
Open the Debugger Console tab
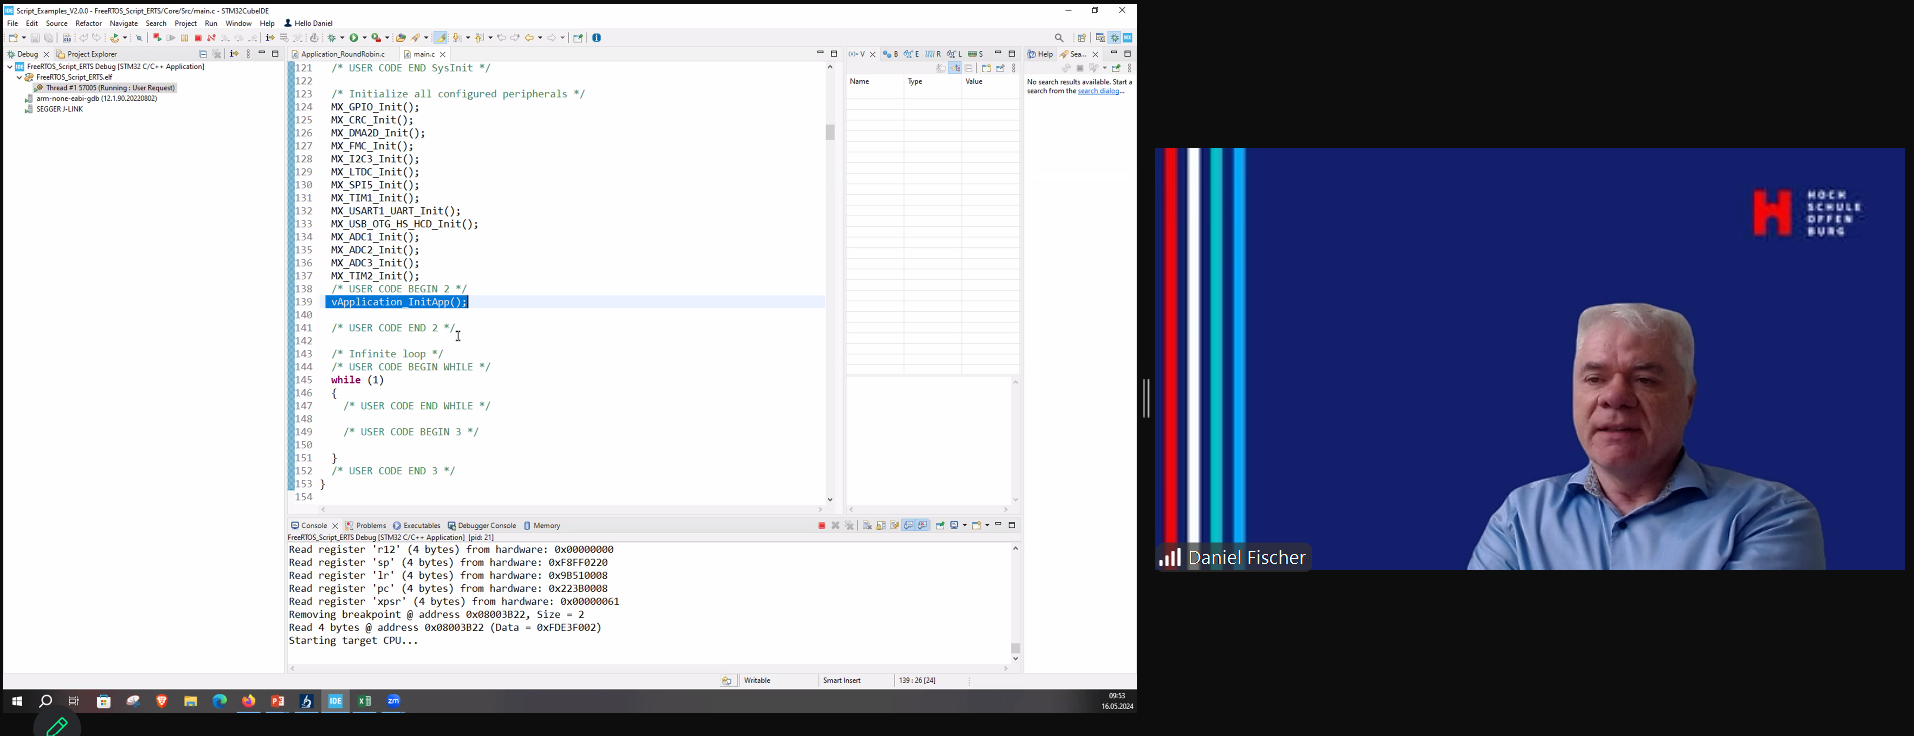coord(486,525)
